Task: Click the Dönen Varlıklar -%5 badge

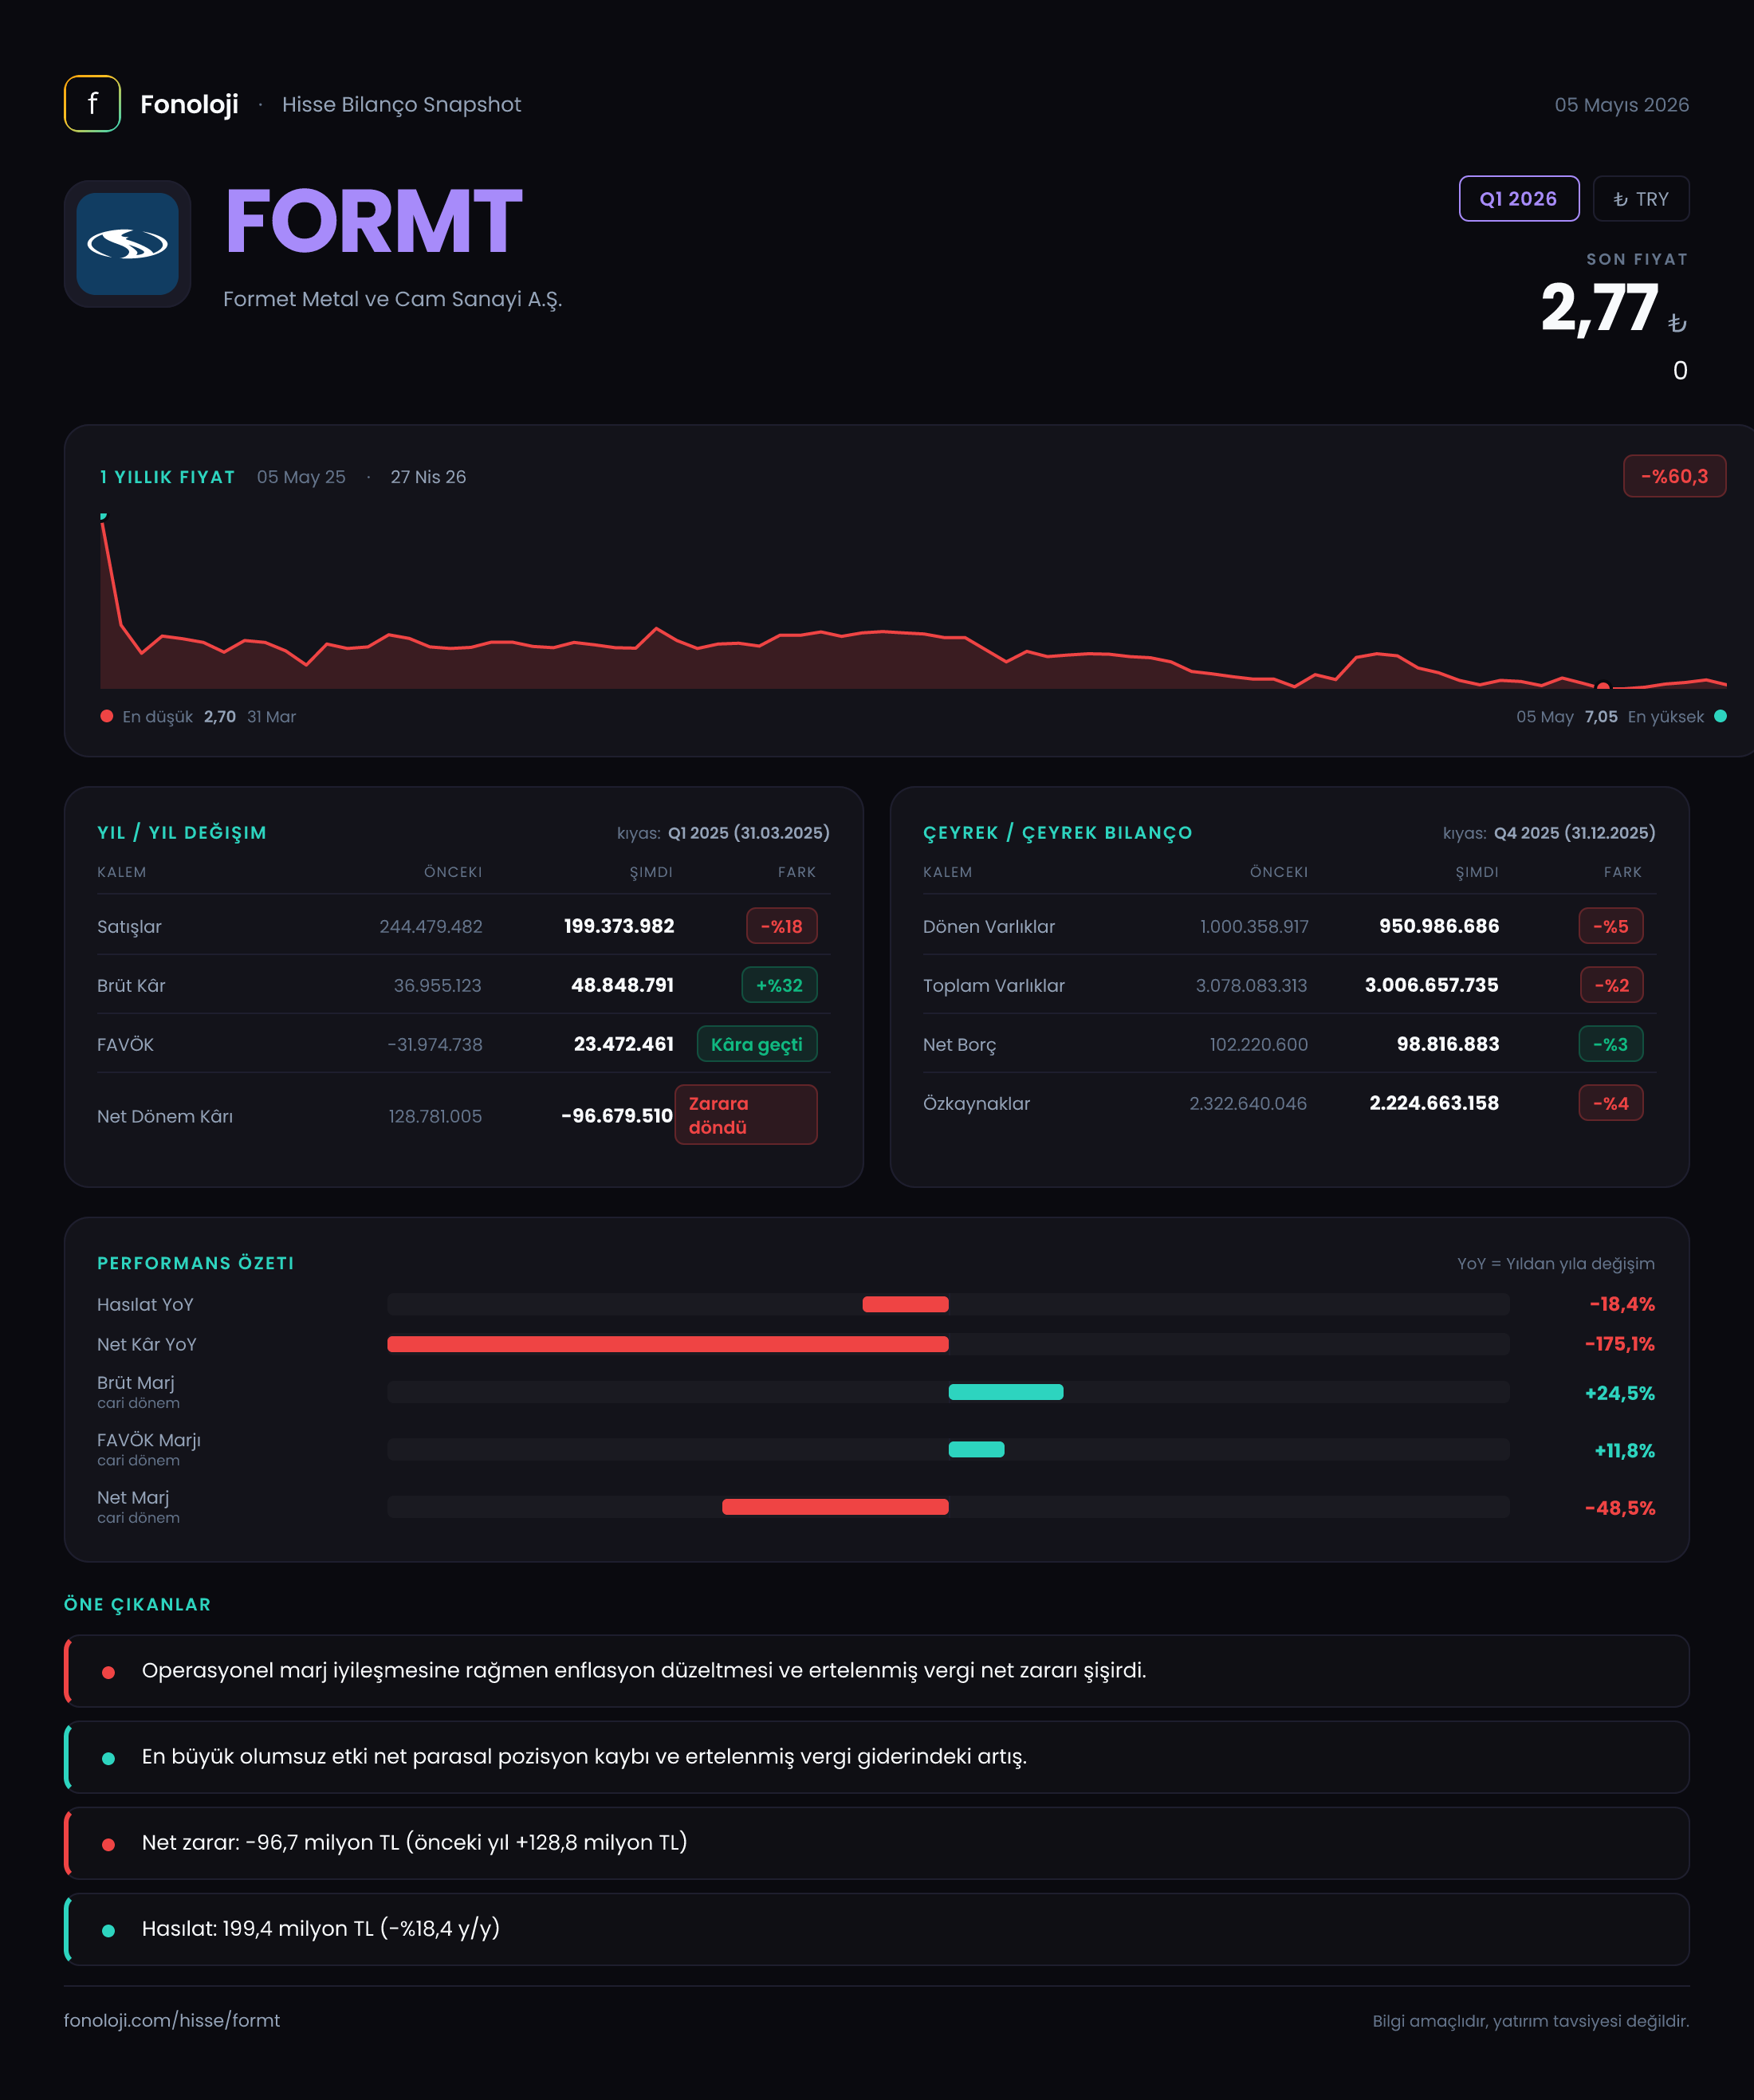Action: tap(1610, 926)
